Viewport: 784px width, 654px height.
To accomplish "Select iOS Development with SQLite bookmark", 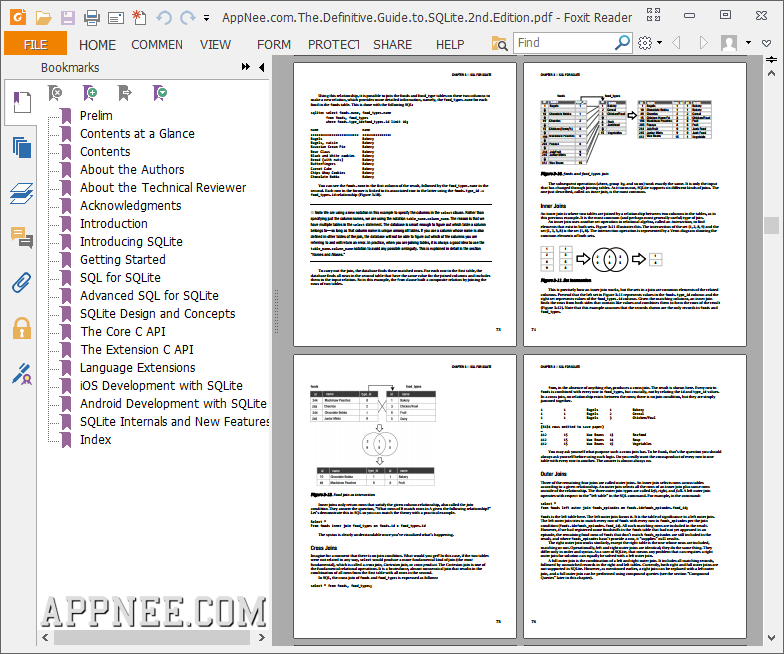I will click(161, 386).
